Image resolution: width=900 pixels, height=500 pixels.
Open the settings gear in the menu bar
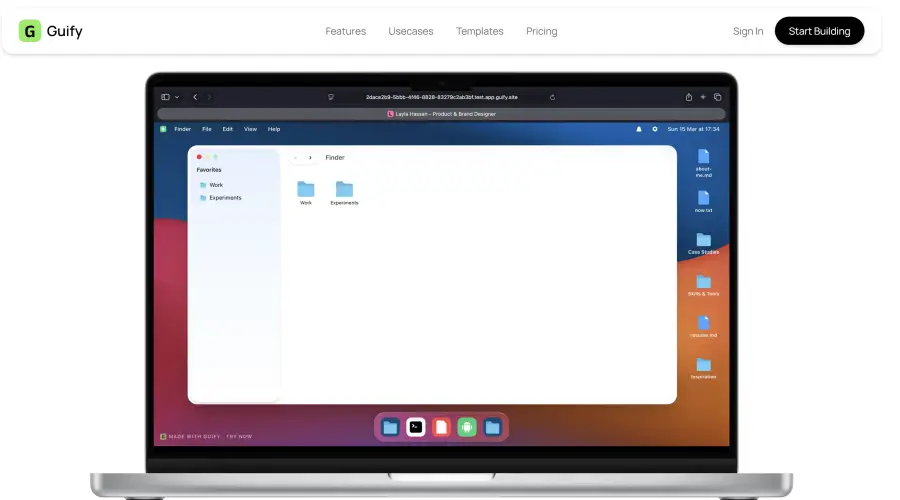click(655, 129)
